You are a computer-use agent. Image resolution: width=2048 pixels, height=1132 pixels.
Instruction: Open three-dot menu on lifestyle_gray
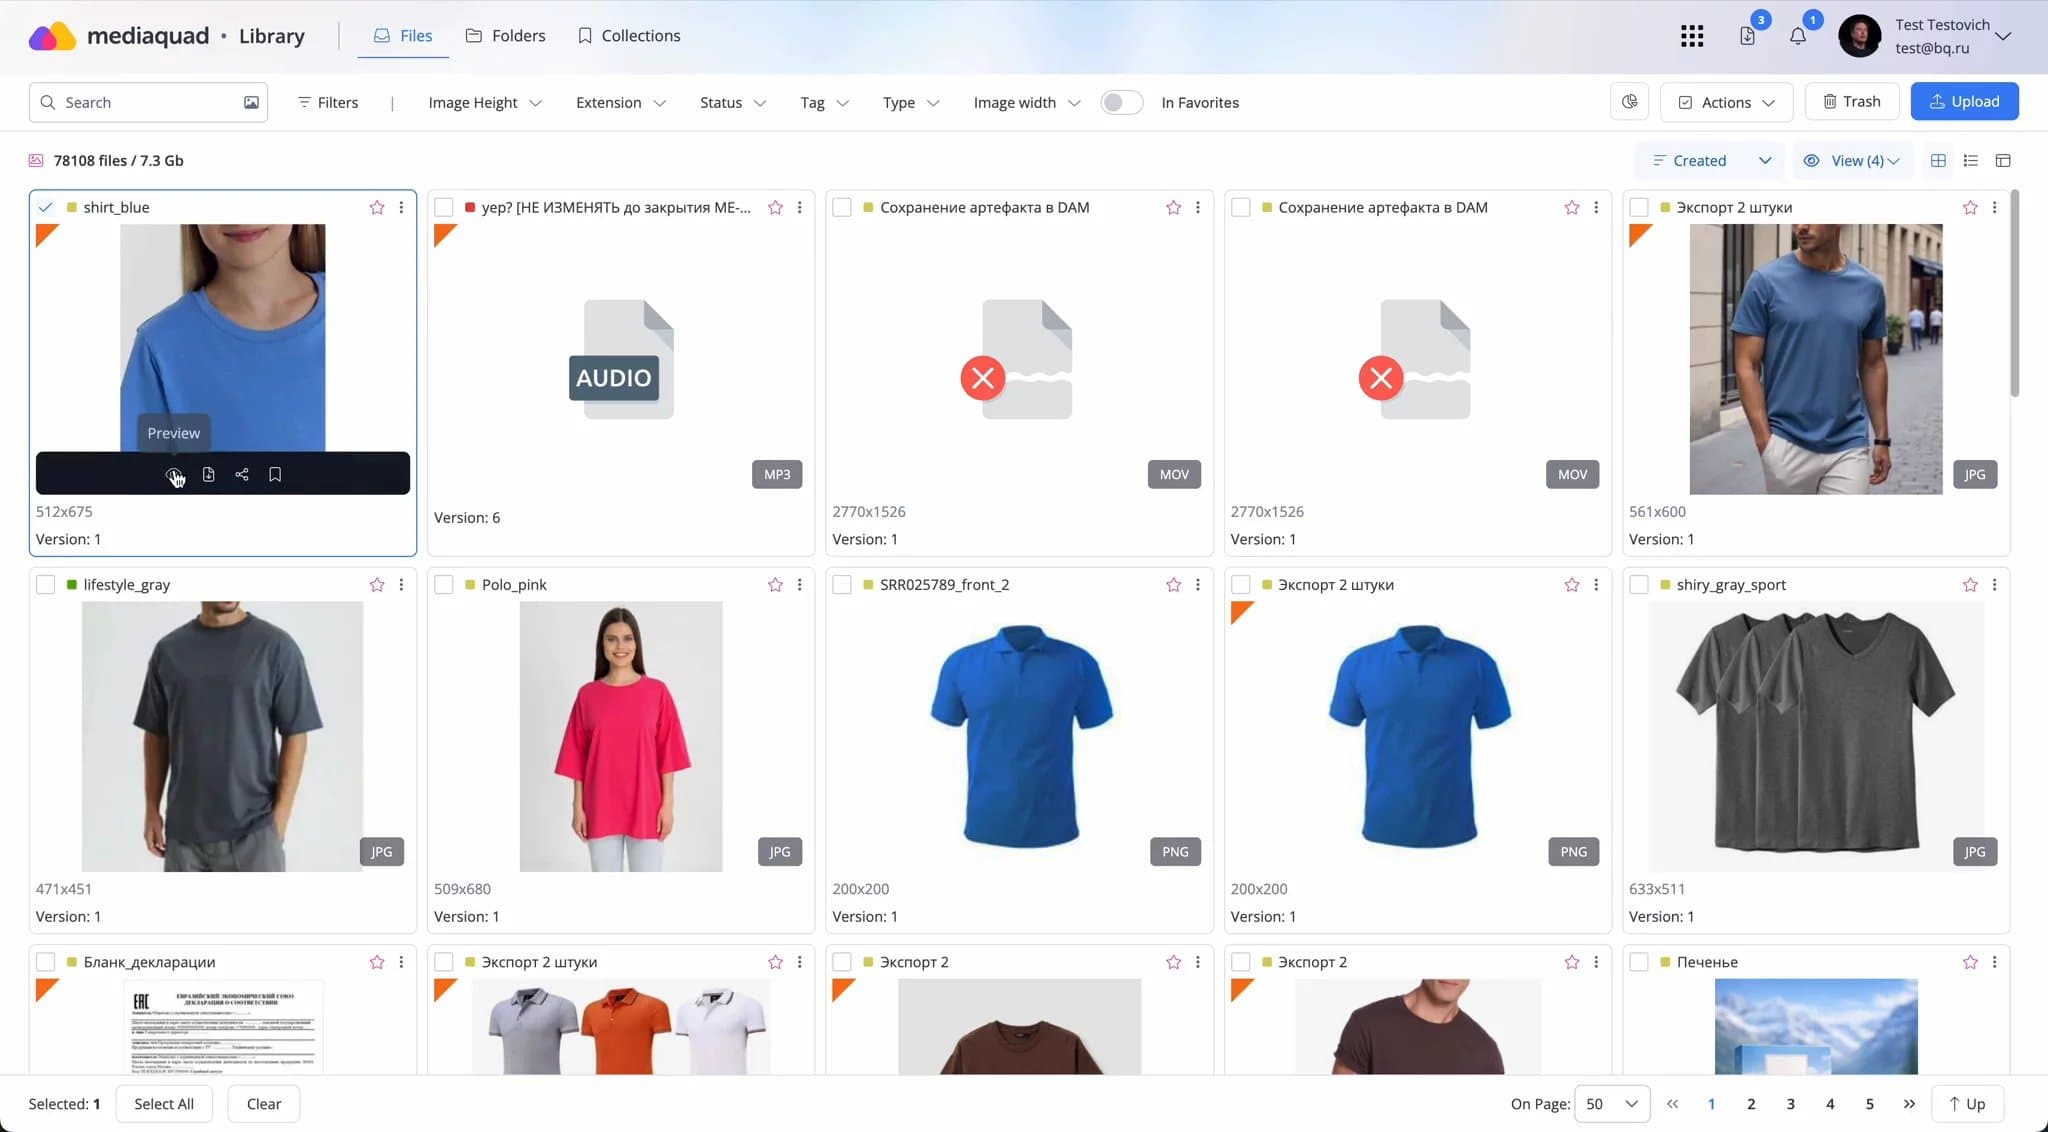coord(401,584)
